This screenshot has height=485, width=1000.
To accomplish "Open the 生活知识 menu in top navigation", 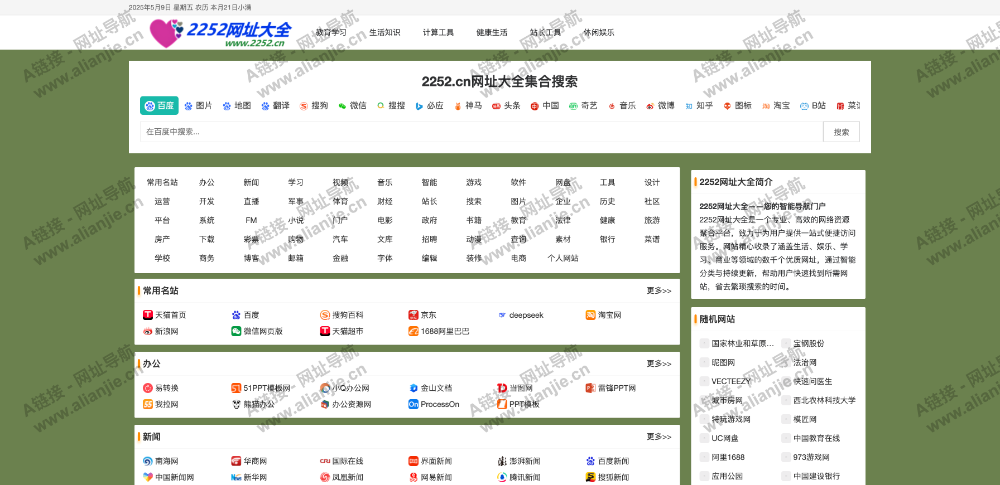I will (385, 33).
